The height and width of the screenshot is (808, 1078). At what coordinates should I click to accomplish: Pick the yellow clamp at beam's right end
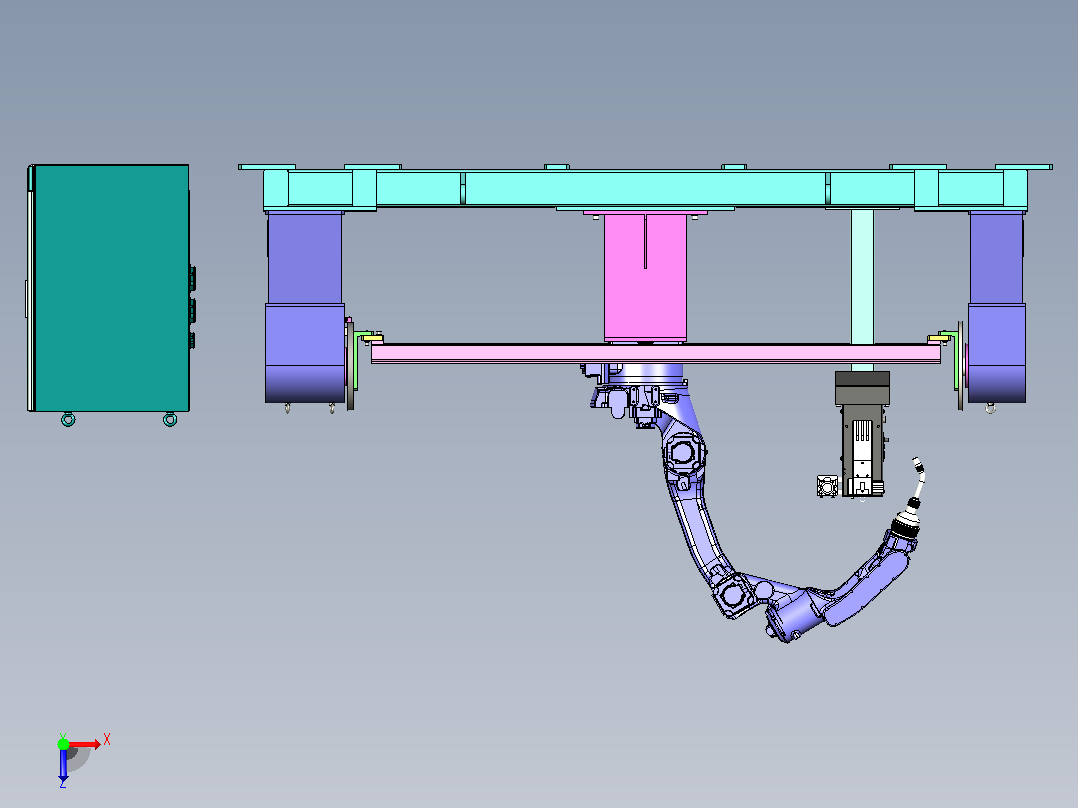click(x=938, y=338)
